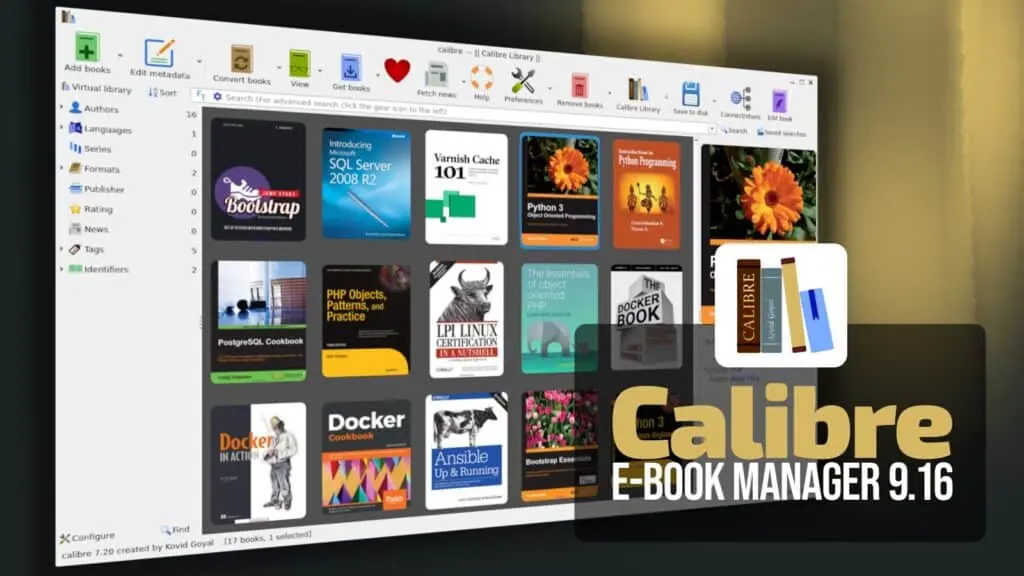
Task: Select the Docker in Action cover
Action: click(259, 462)
